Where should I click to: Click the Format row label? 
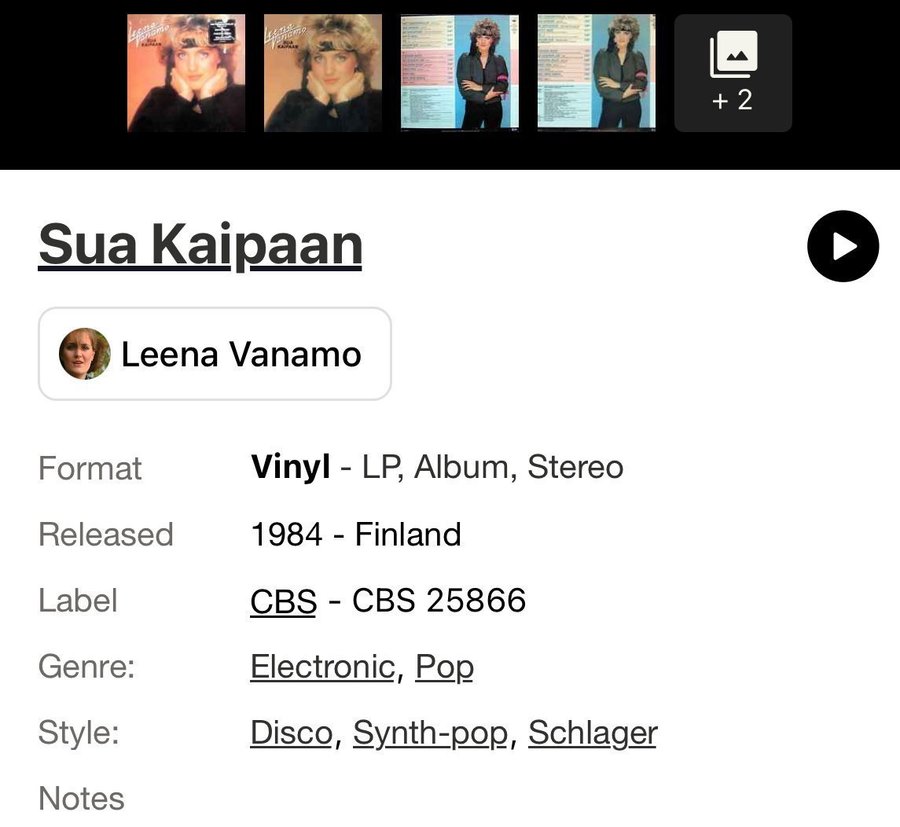point(90,468)
